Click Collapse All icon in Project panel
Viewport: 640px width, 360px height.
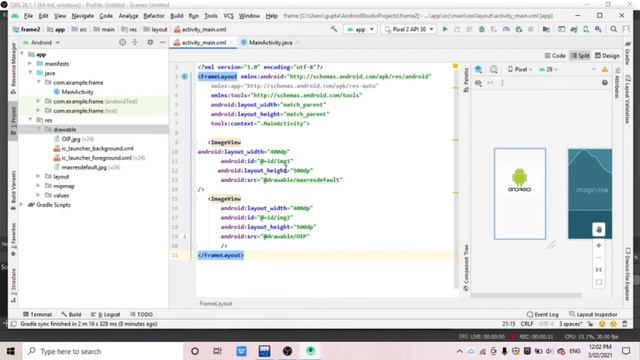coord(135,42)
